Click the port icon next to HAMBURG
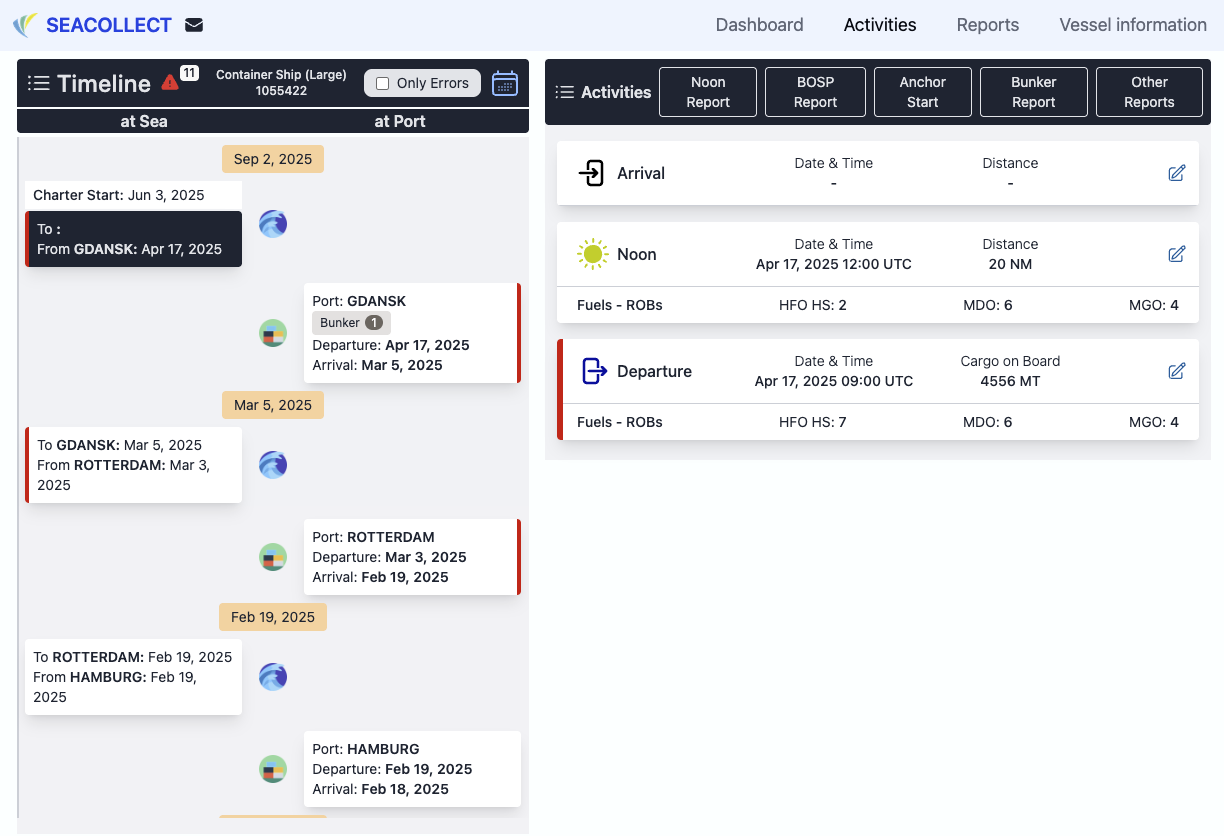 (273, 769)
